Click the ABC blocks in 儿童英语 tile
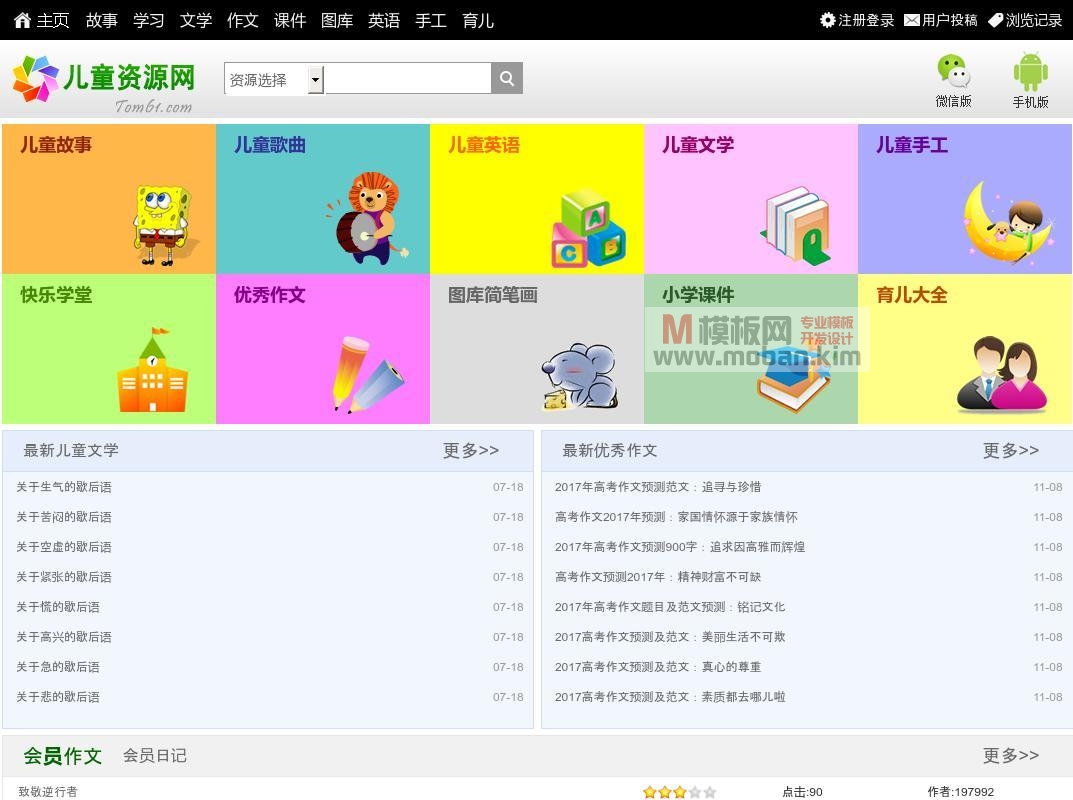The height and width of the screenshot is (800, 1073). click(589, 229)
